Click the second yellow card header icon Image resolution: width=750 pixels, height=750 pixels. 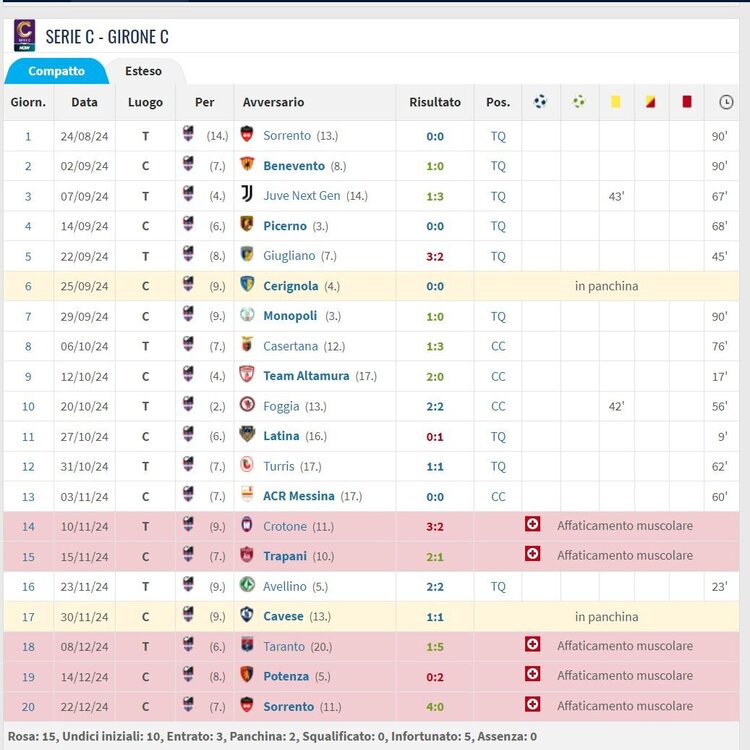(x=650, y=102)
